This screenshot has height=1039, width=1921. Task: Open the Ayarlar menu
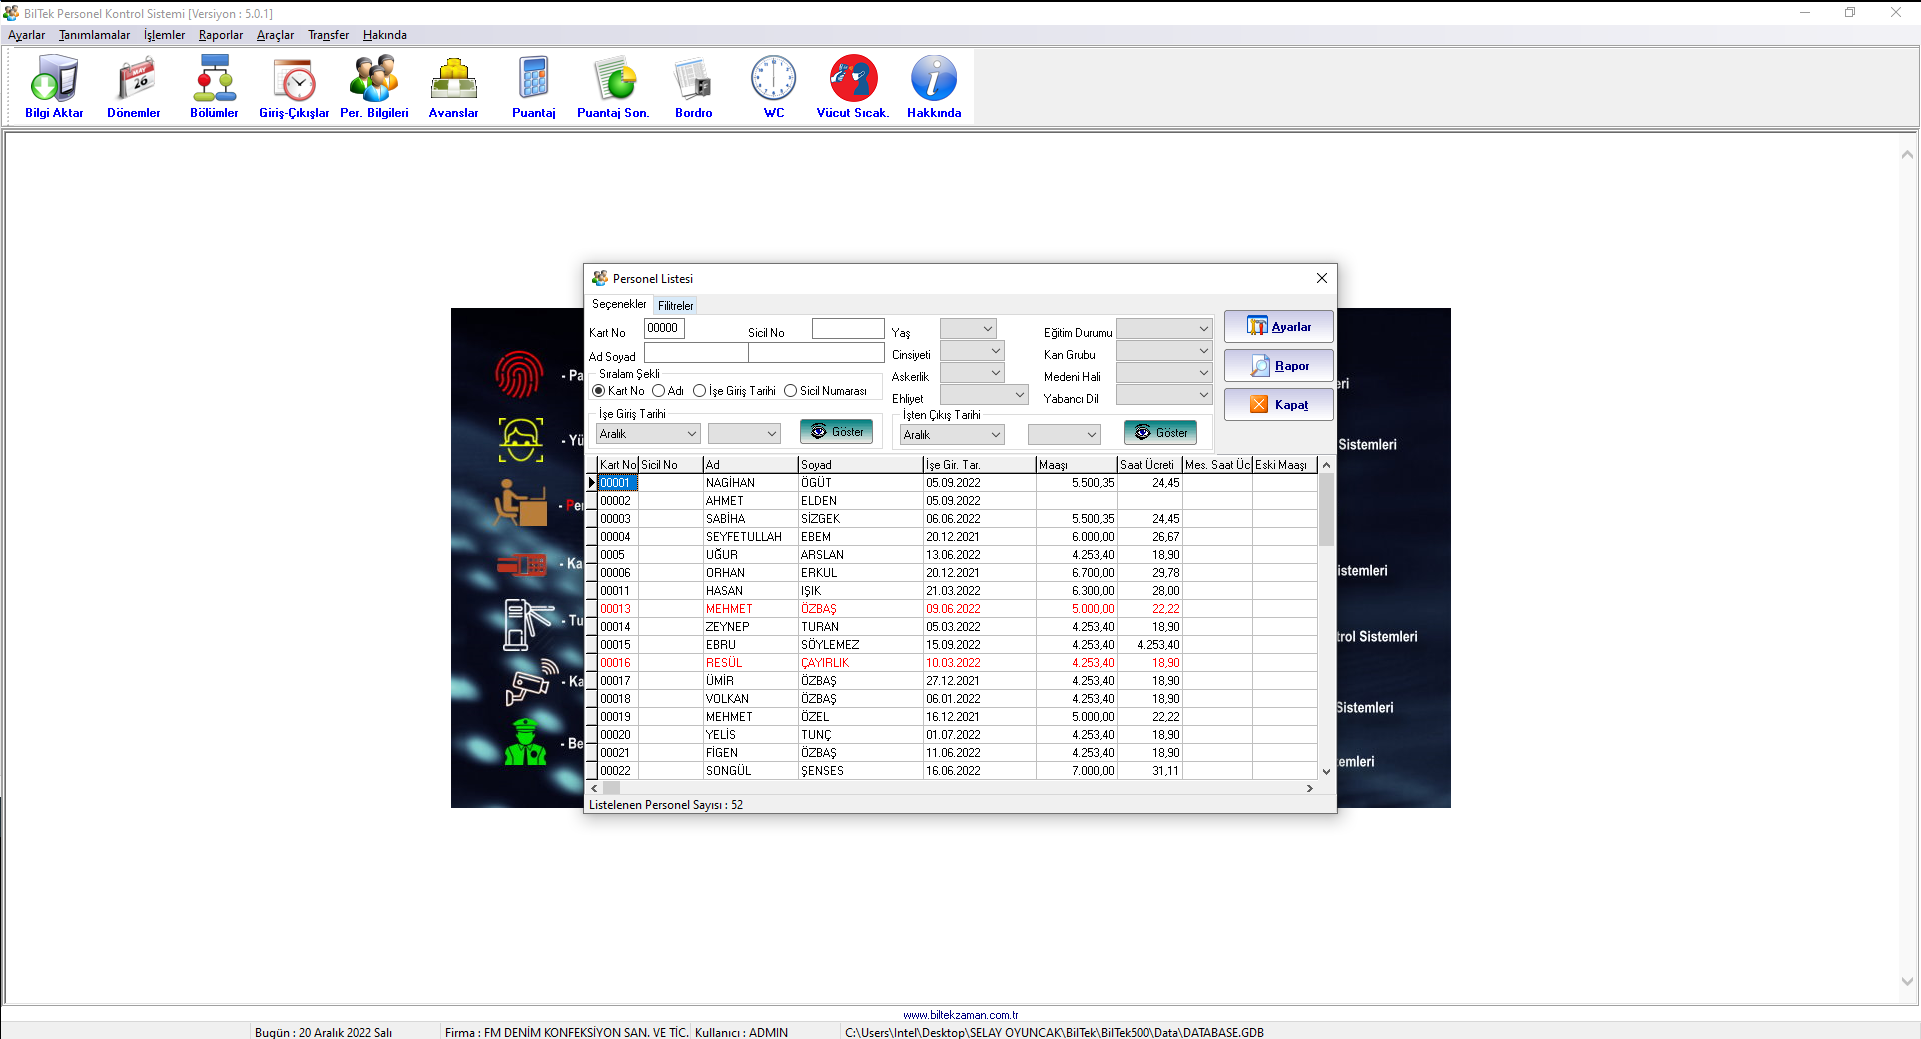click(x=26, y=35)
